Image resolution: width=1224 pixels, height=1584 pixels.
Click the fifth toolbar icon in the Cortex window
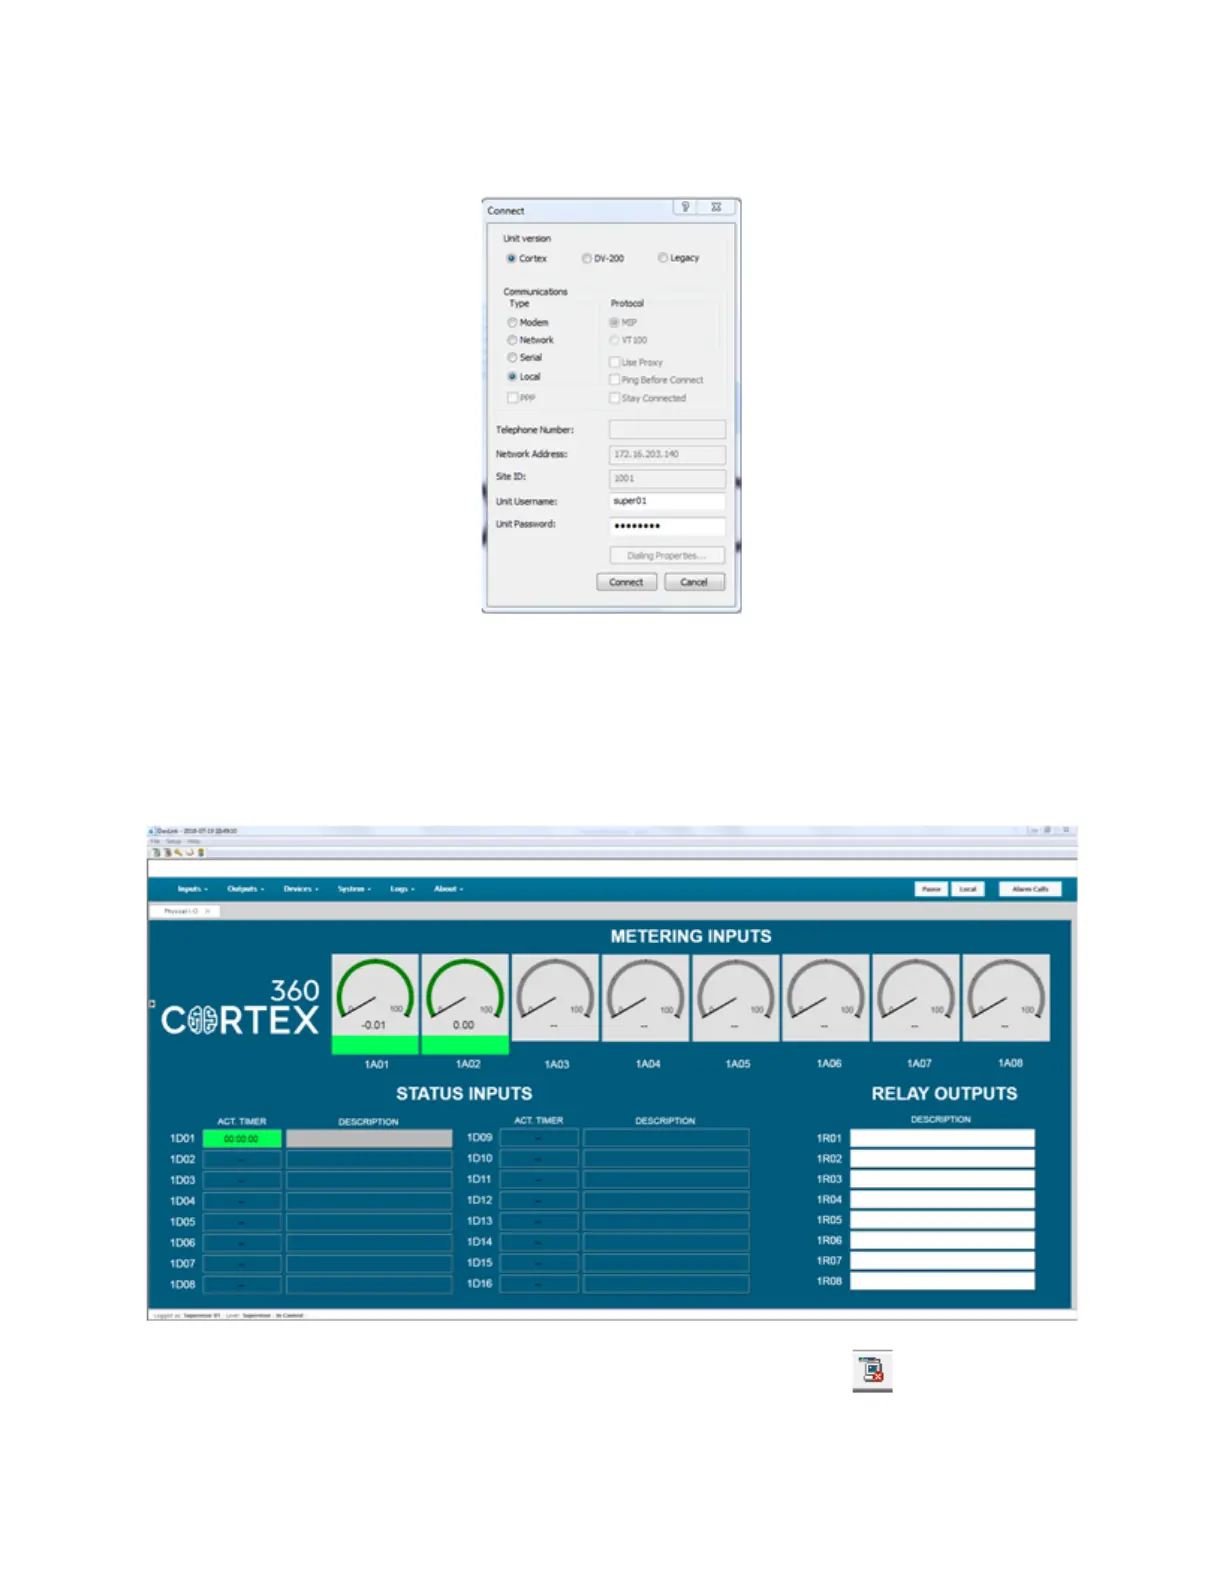[x=201, y=852]
